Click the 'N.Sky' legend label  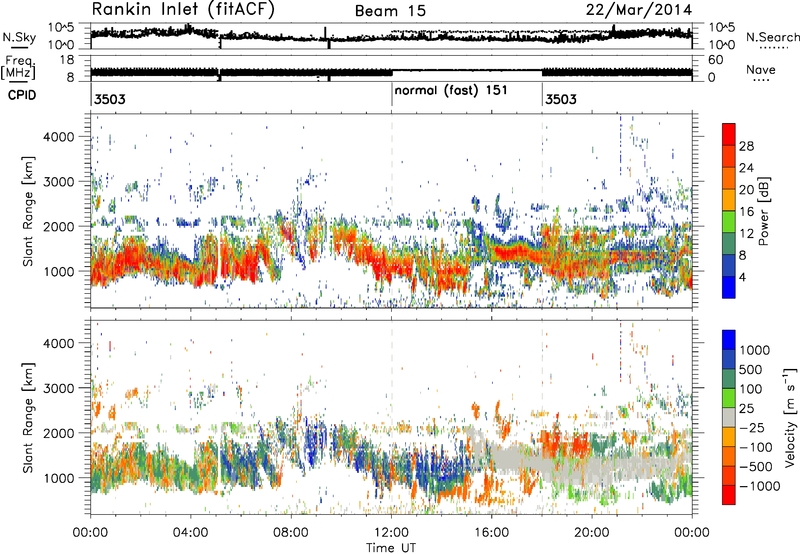click(19, 37)
